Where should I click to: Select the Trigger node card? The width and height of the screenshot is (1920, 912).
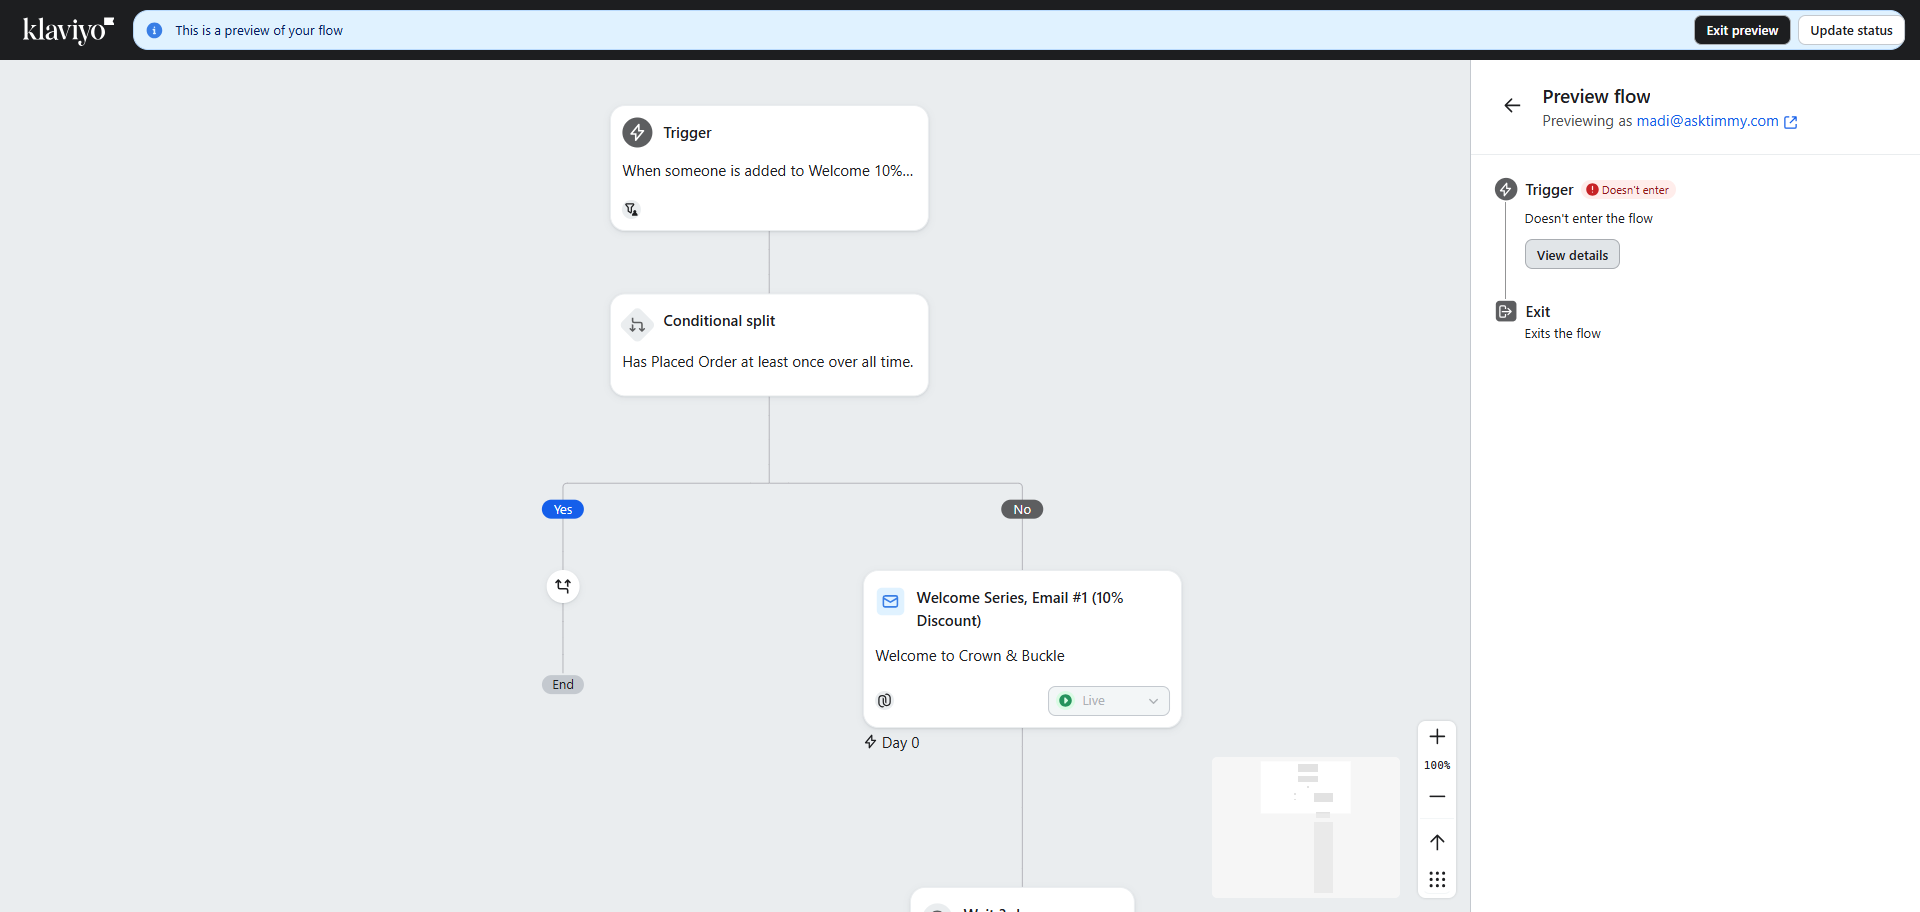[768, 167]
